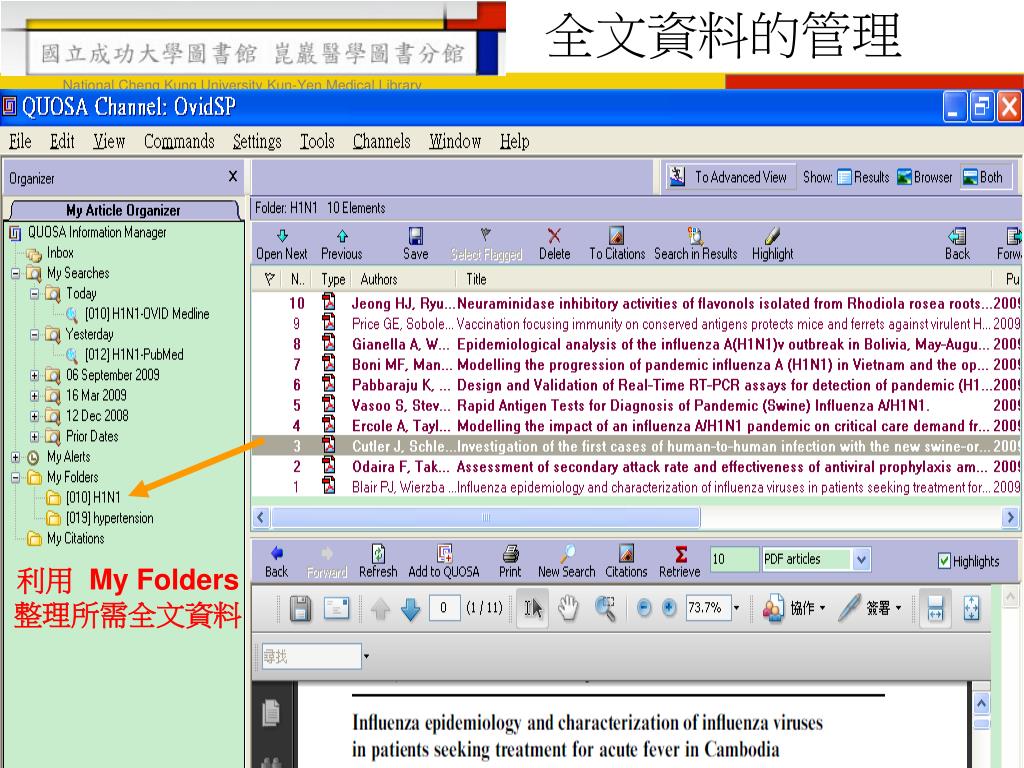Collapse the My Searches tree node
The image size is (1024, 768).
pos(16,273)
